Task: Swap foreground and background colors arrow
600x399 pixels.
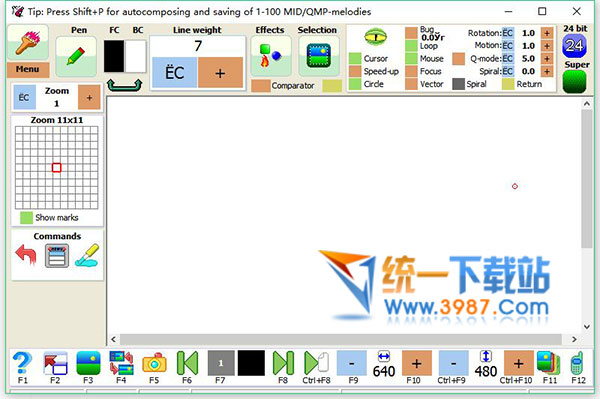Action: [124, 85]
